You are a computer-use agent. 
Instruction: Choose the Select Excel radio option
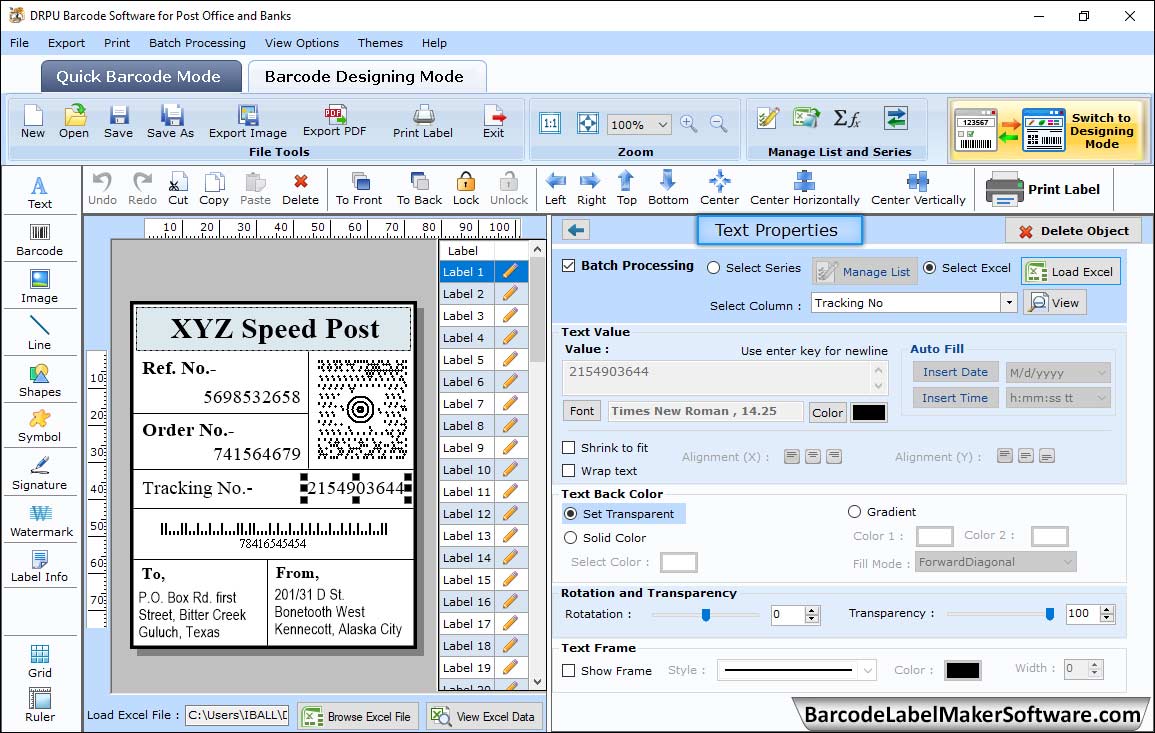930,267
